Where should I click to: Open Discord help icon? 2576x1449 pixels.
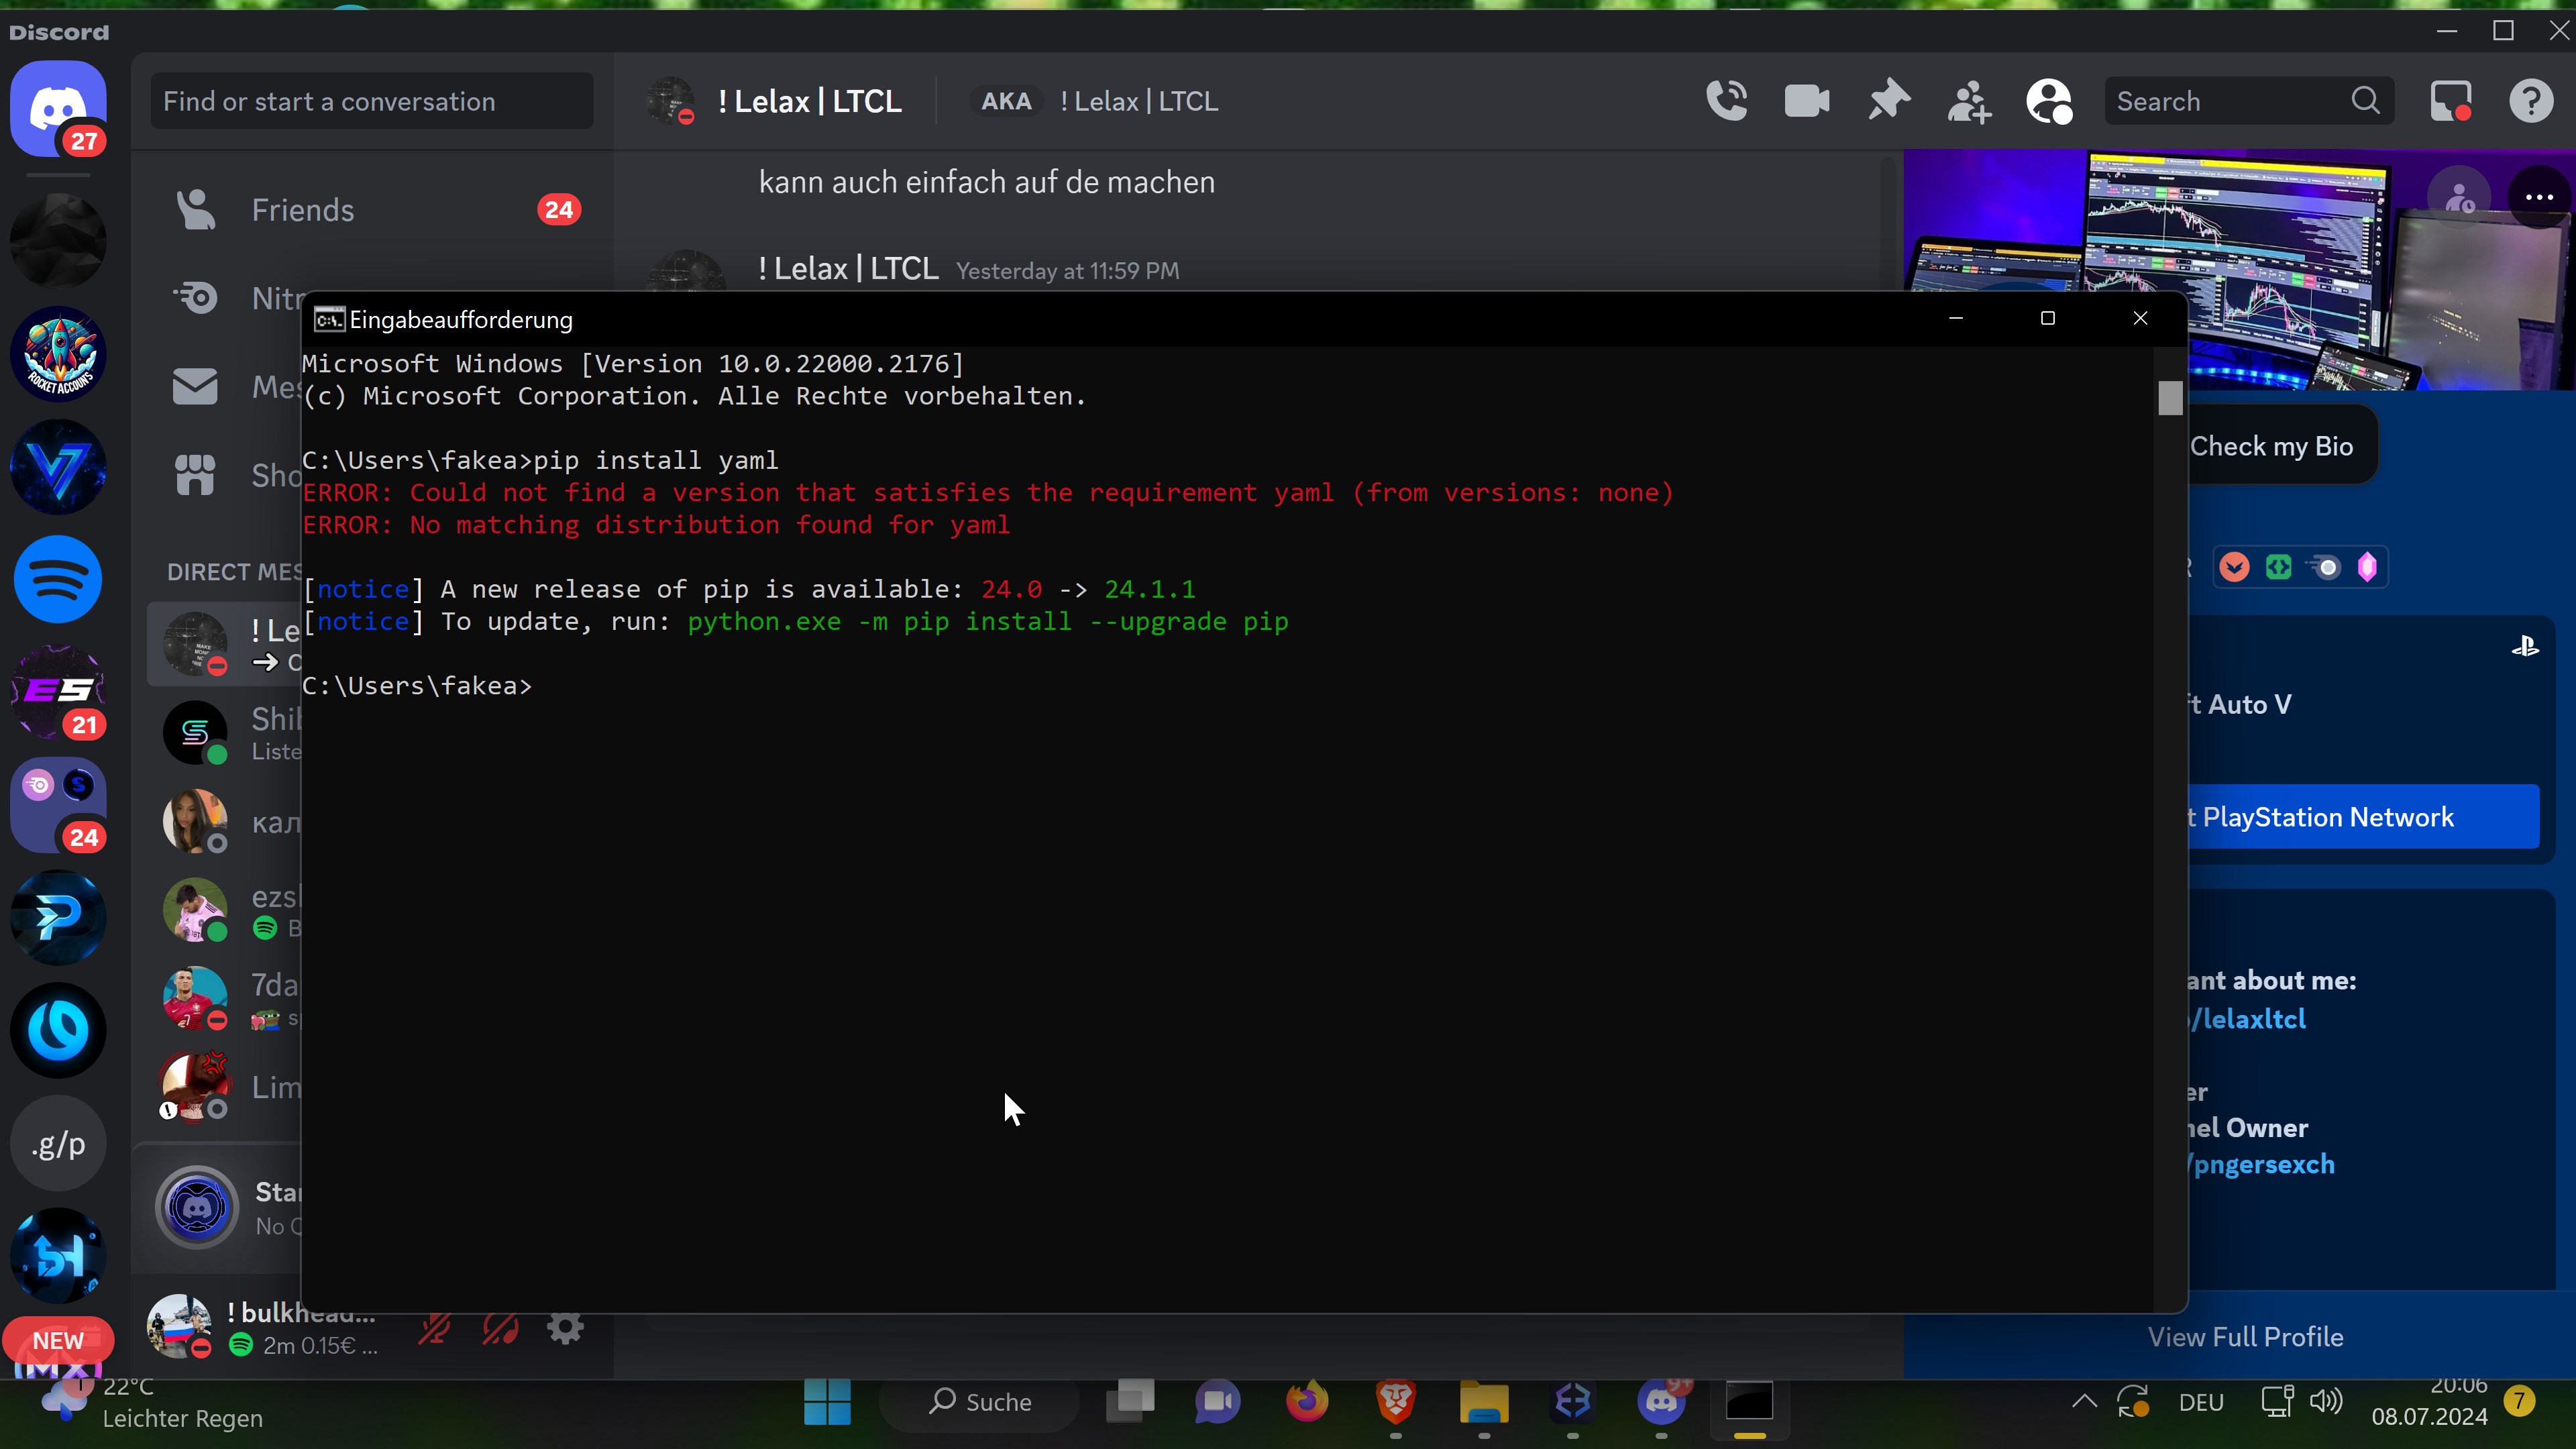[x=2531, y=101]
